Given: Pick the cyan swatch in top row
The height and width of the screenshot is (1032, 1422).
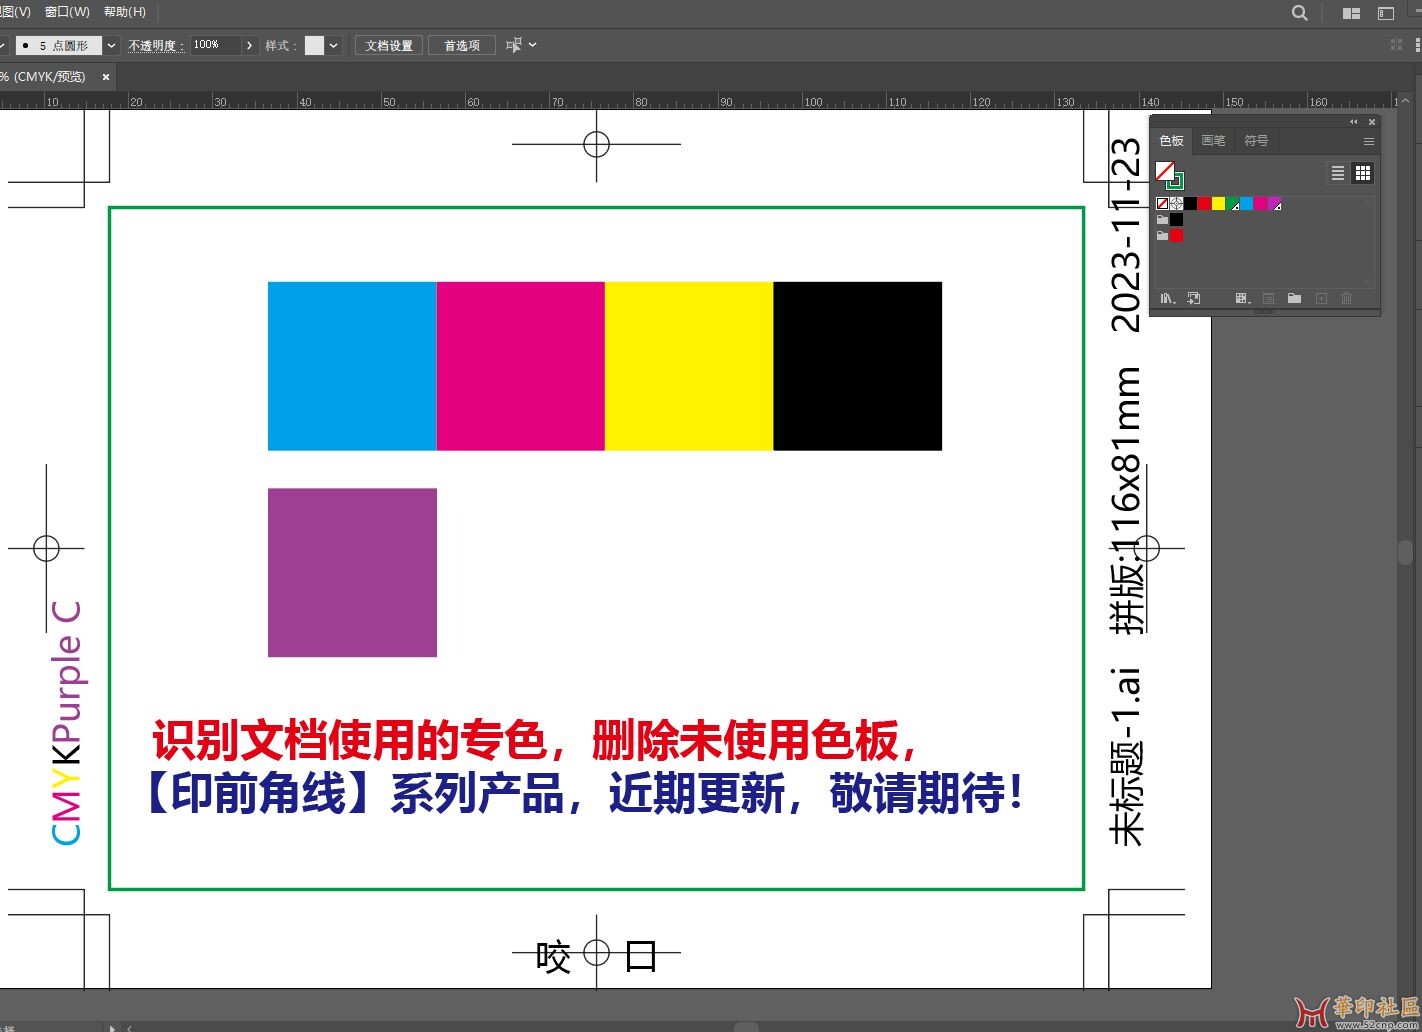Looking at the screenshot, I should point(1246,204).
